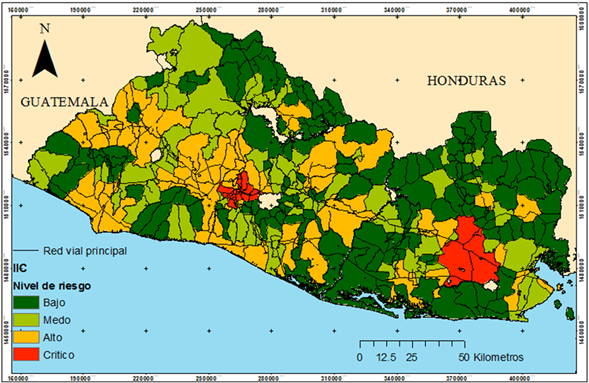This screenshot has width=589, height=383.
Task: Click the Alto legend label text
Action: coord(53,338)
